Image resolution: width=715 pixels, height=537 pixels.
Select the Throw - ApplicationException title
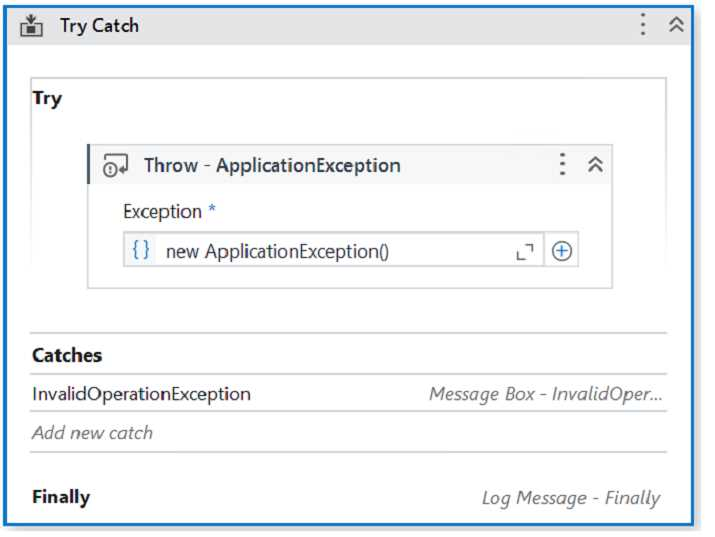coord(272,166)
